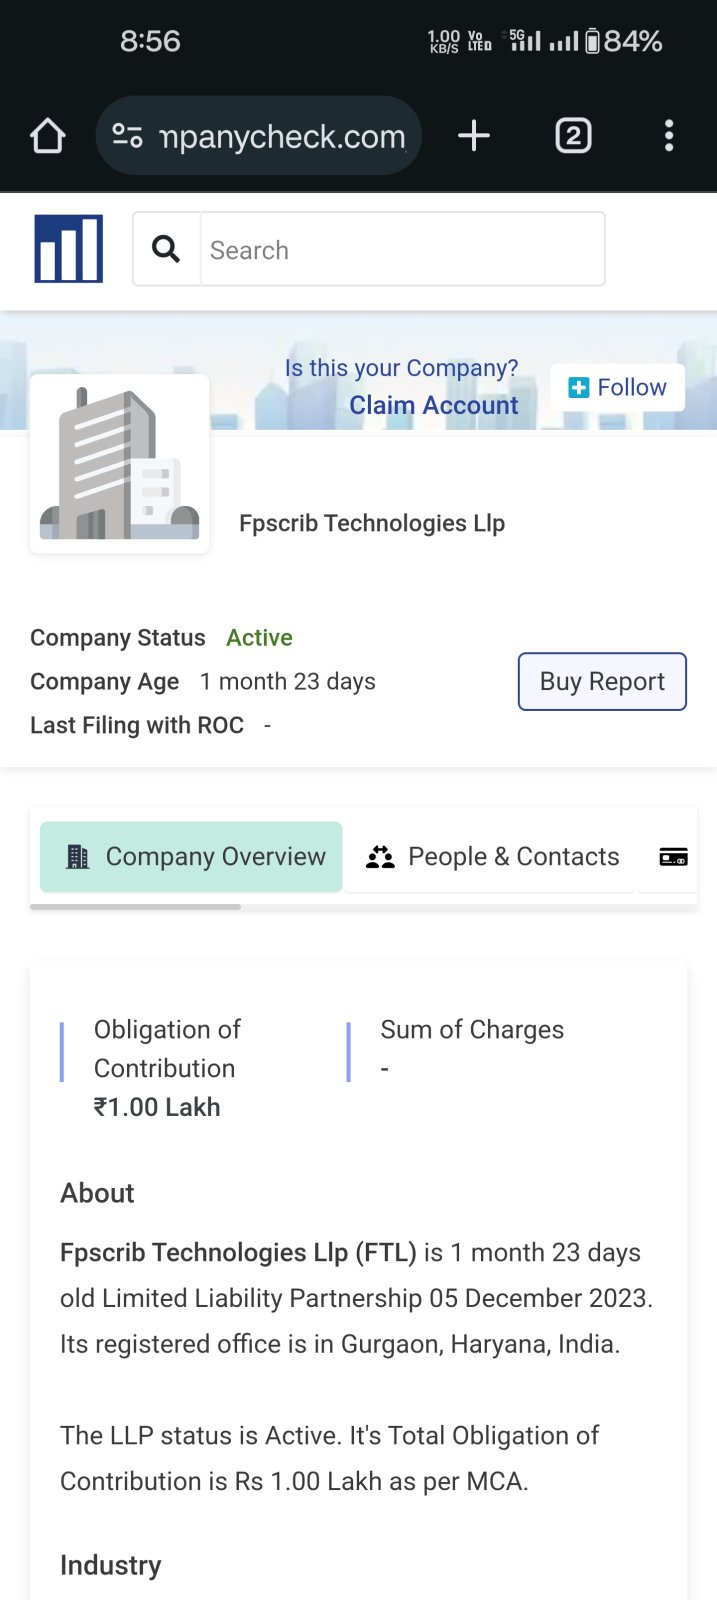Tap the plus icon on Follow button

579,388
